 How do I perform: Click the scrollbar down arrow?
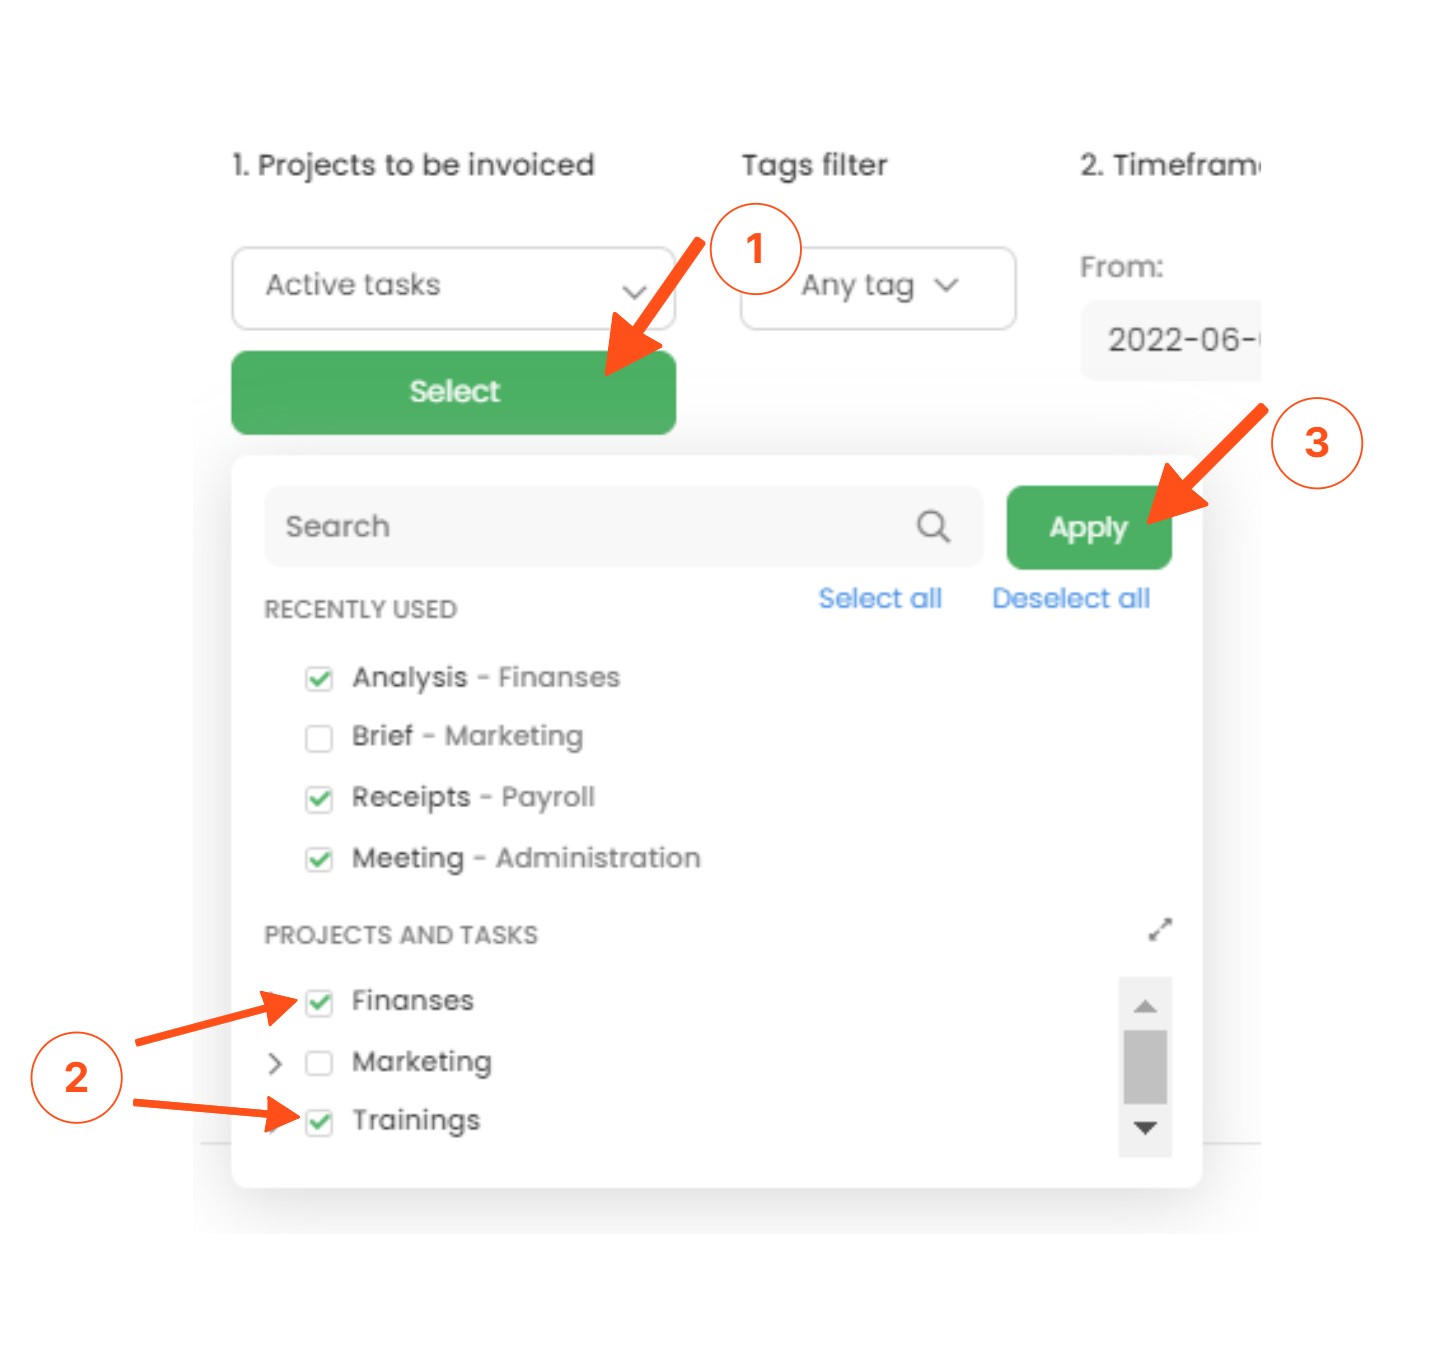[1145, 1128]
